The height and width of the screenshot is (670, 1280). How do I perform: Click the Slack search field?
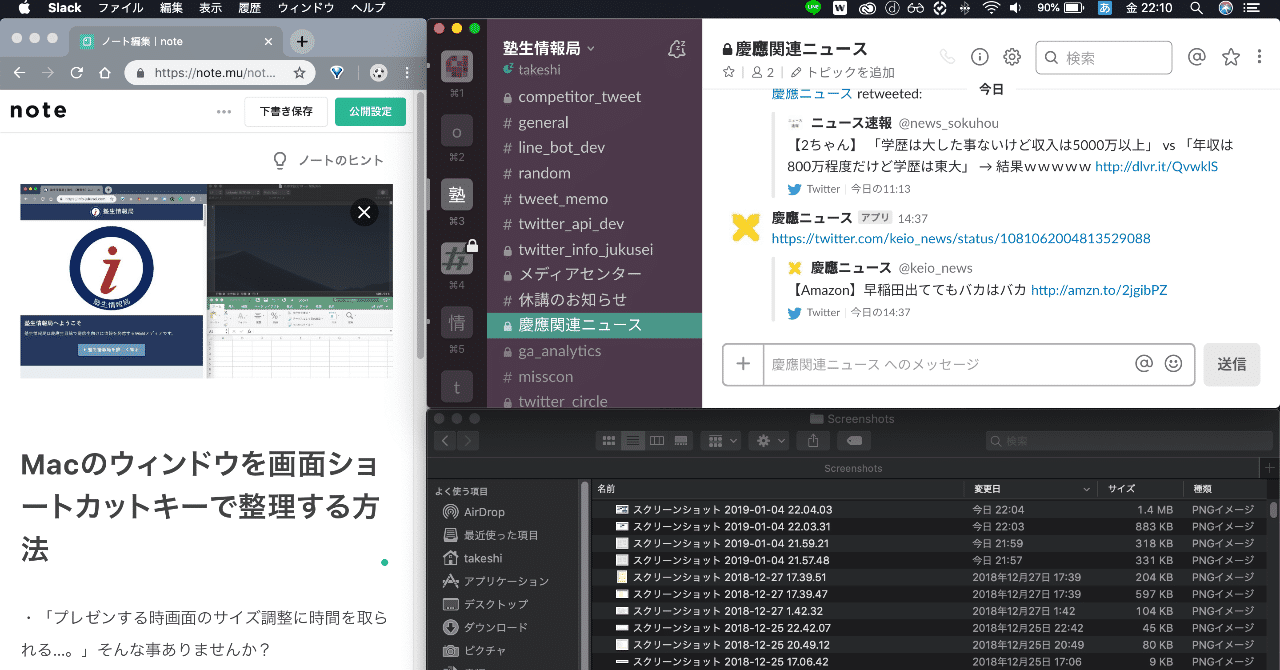point(1103,58)
